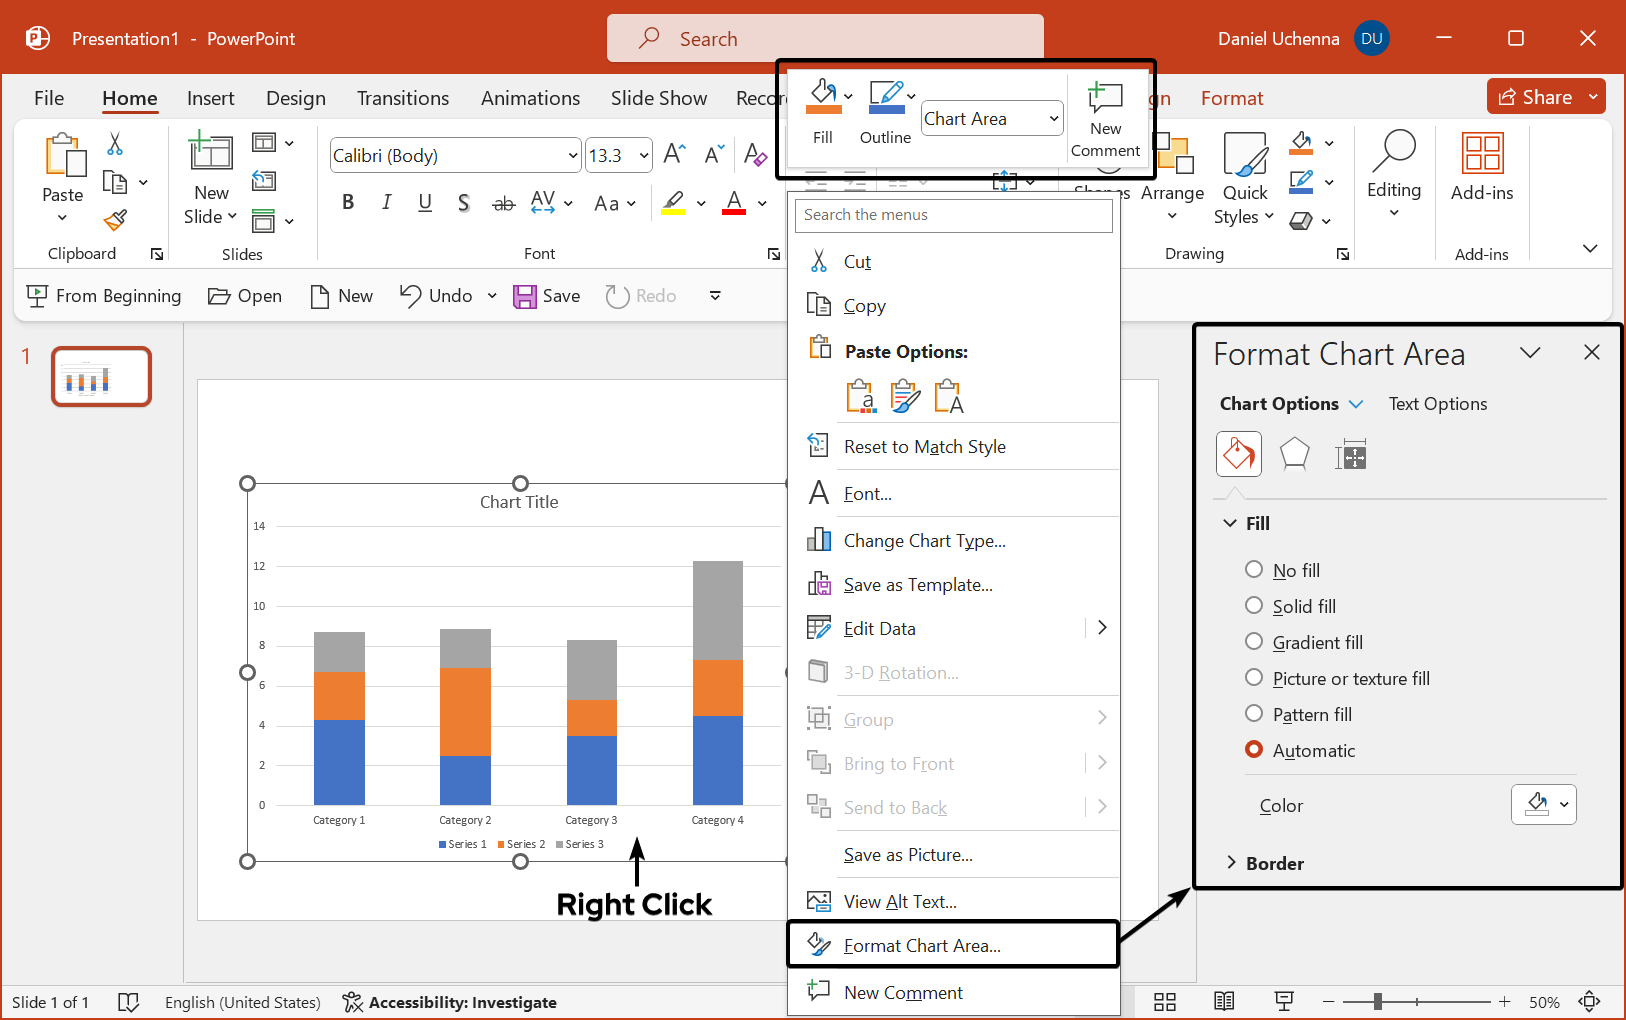Select the No fill radio button
1626x1020 pixels.
(x=1254, y=570)
